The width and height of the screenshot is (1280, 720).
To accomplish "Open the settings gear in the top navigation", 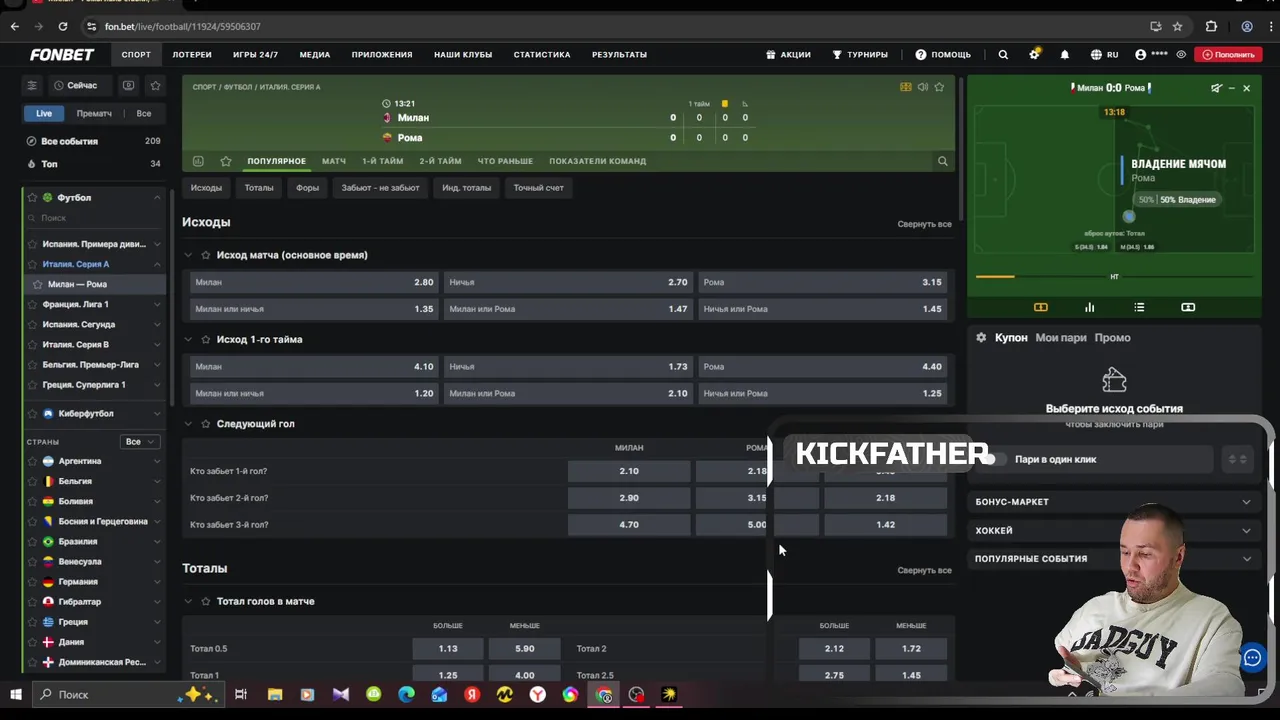I will pos(1034,55).
